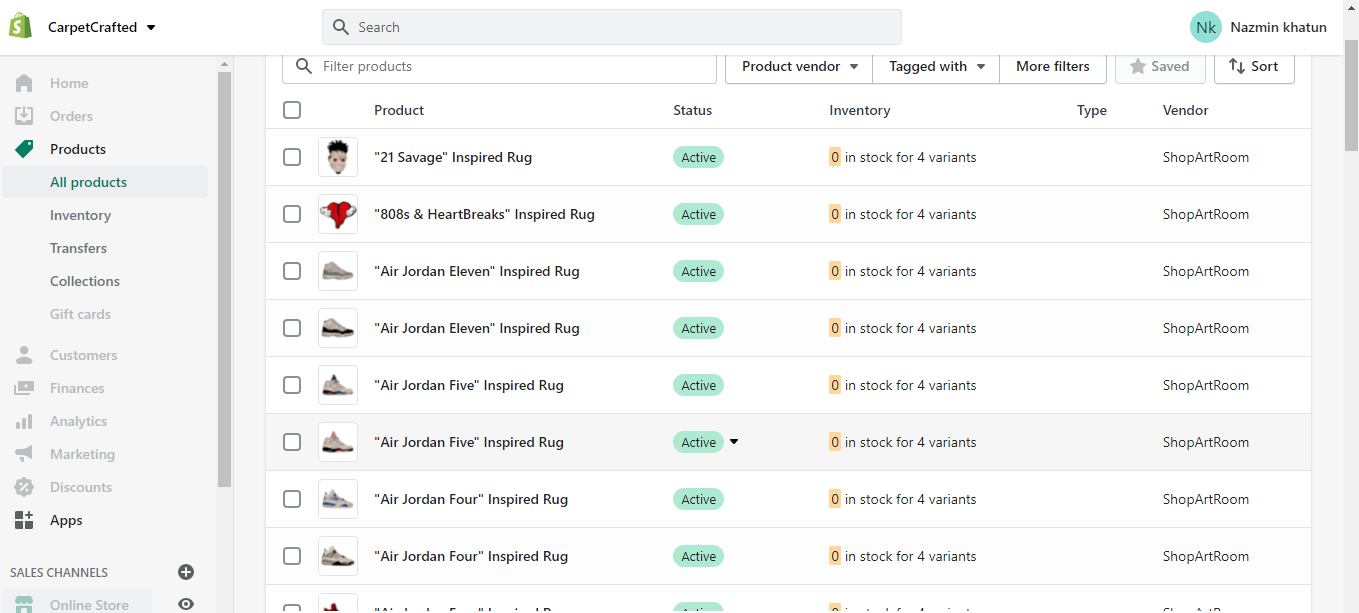Open Collections in the Products submenu
The width and height of the screenshot is (1359, 613).
point(85,281)
